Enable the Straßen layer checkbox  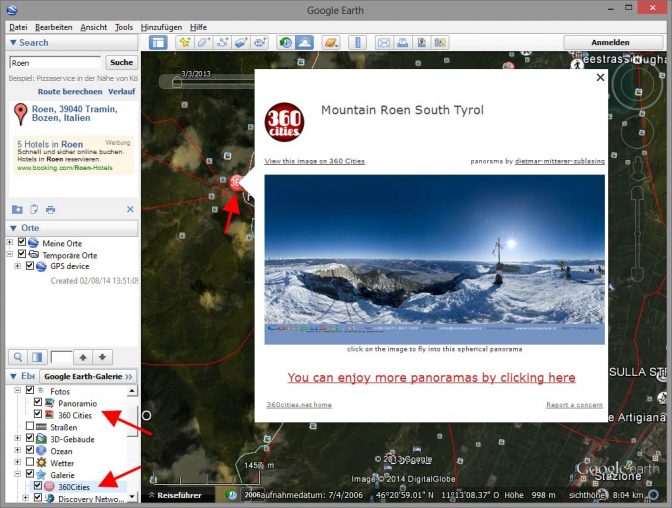tap(30, 426)
